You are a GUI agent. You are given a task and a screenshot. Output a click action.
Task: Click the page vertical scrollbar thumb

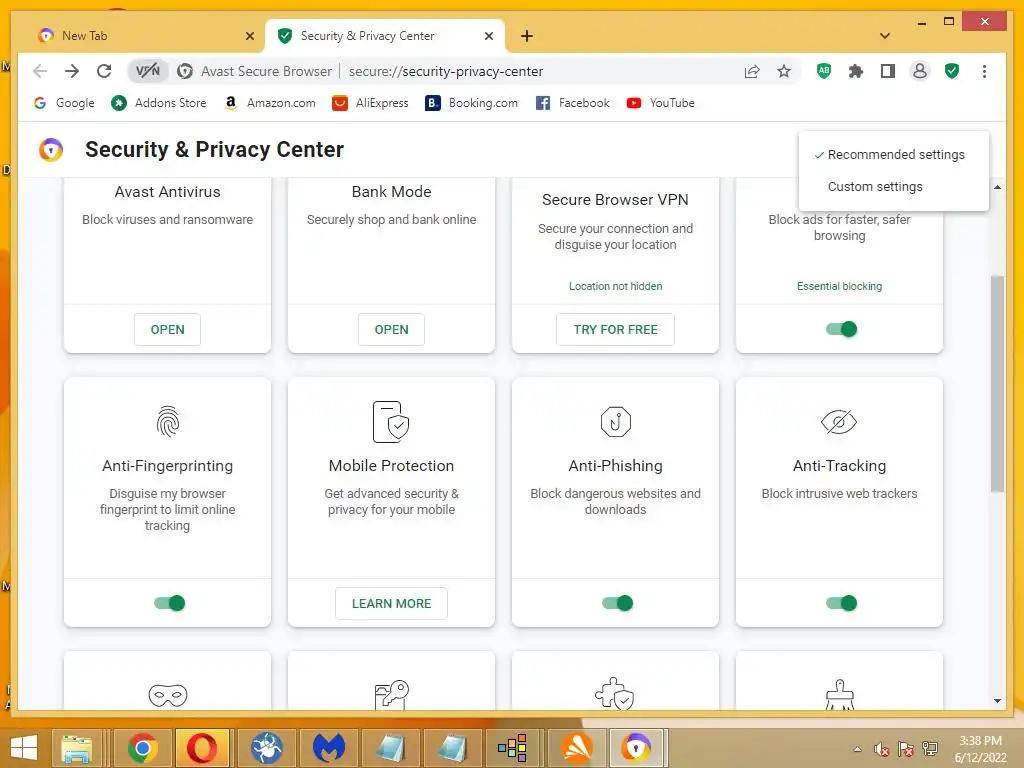point(997,383)
